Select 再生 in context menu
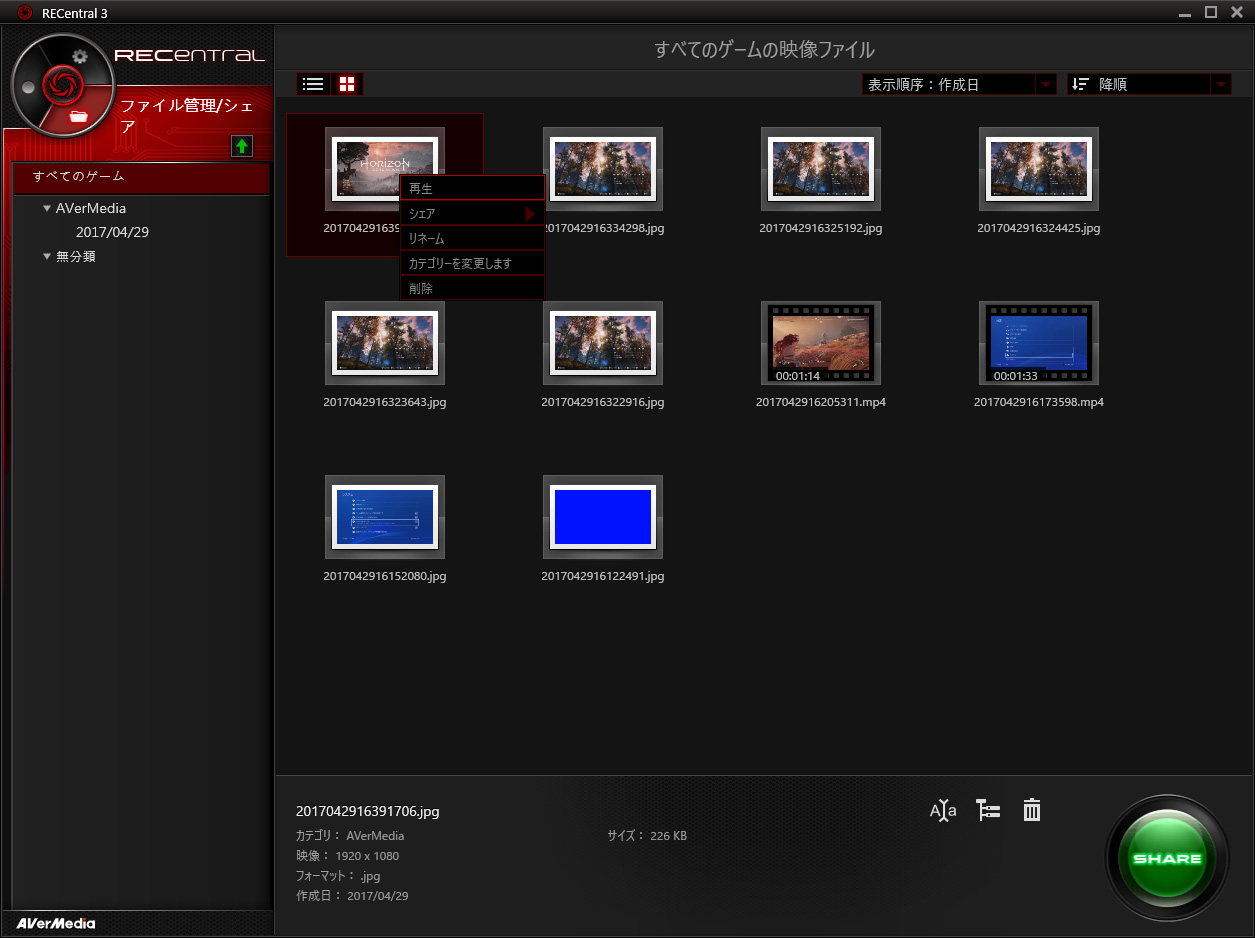 pos(472,188)
